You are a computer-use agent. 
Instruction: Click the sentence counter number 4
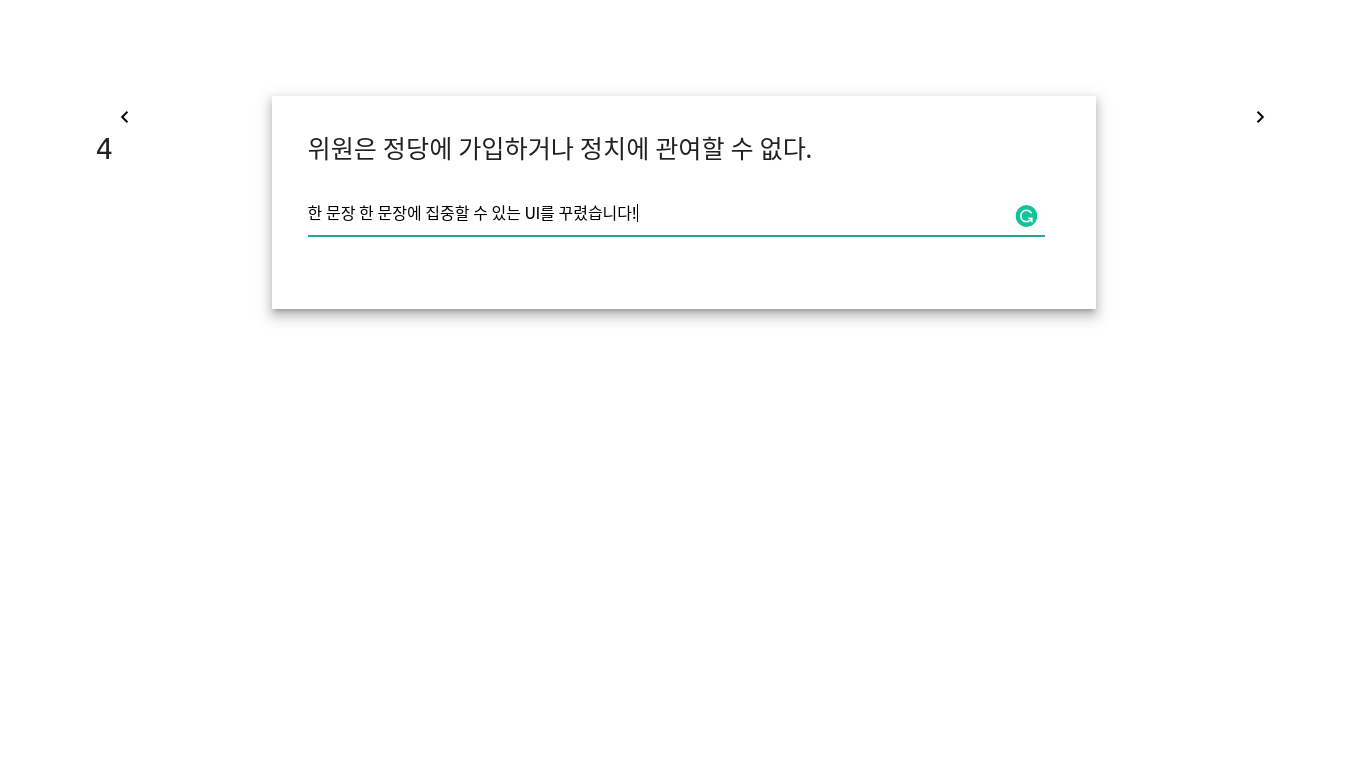coord(104,149)
